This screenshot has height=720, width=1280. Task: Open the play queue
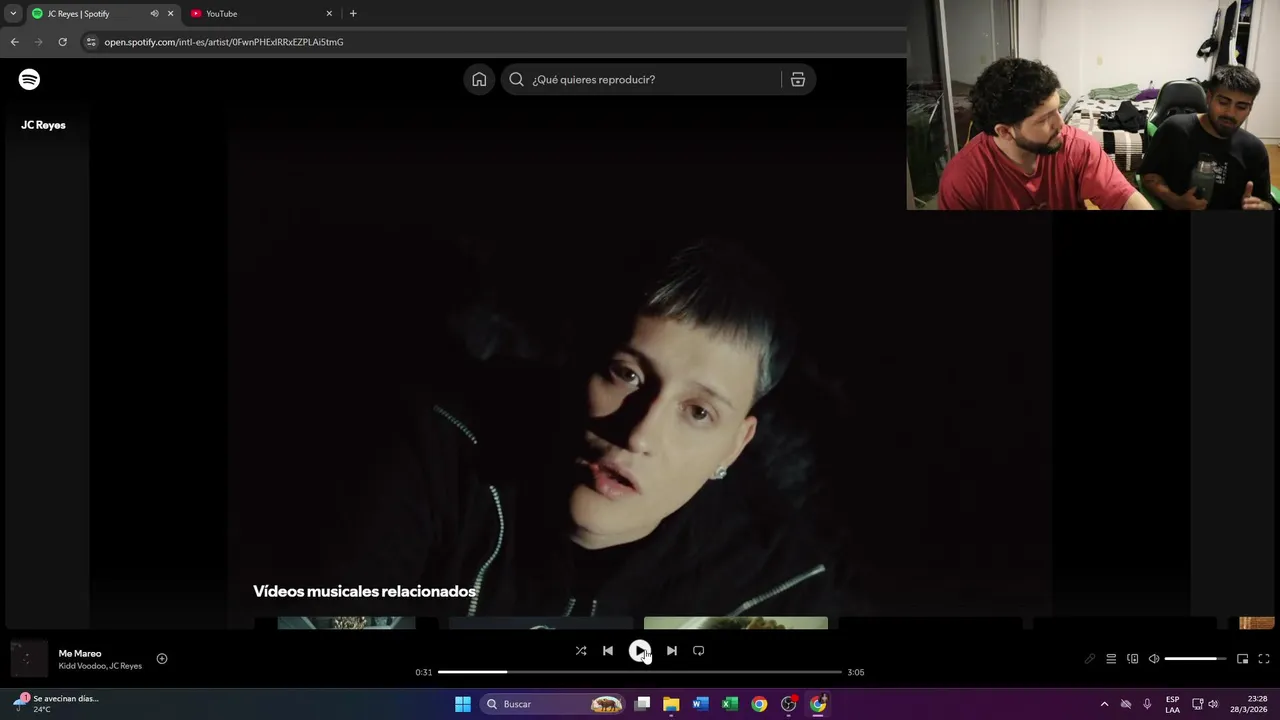pos(1111,659)
